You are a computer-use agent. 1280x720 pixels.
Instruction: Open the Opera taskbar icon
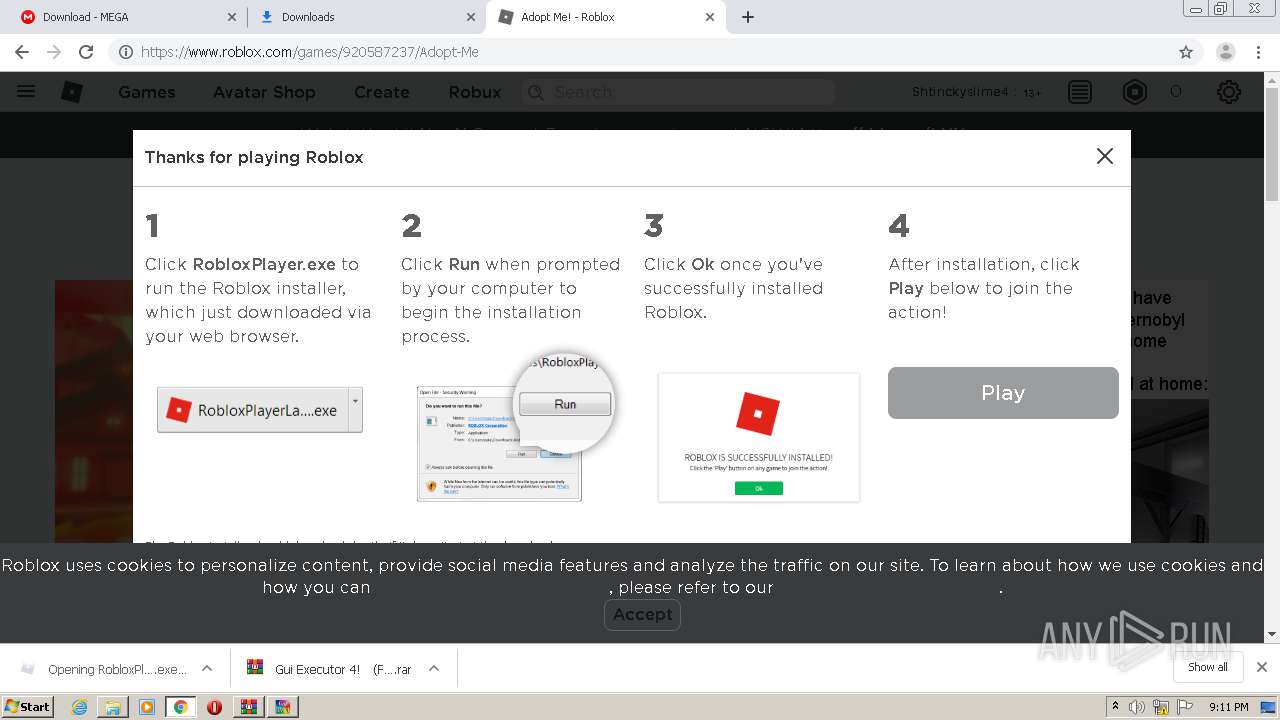tap(214, 707)
